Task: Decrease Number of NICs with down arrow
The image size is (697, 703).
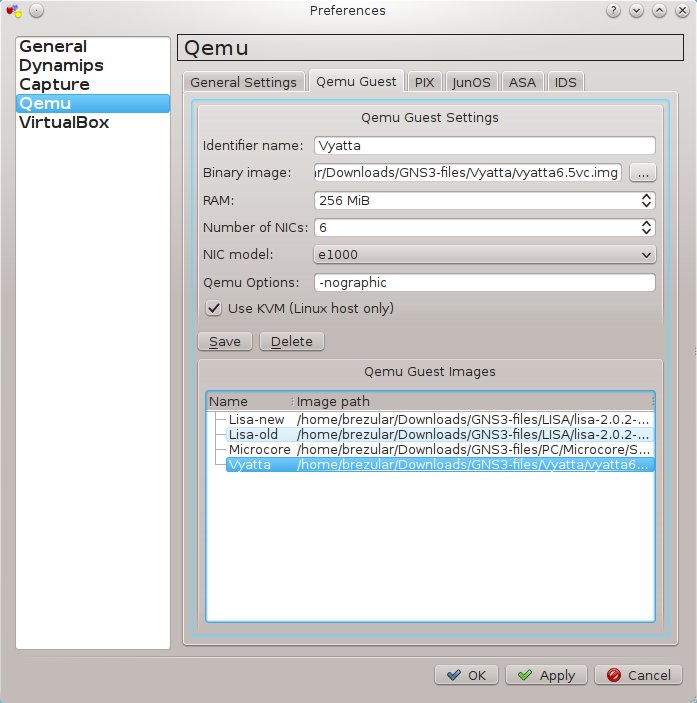Action: click(x=646, y=232)
